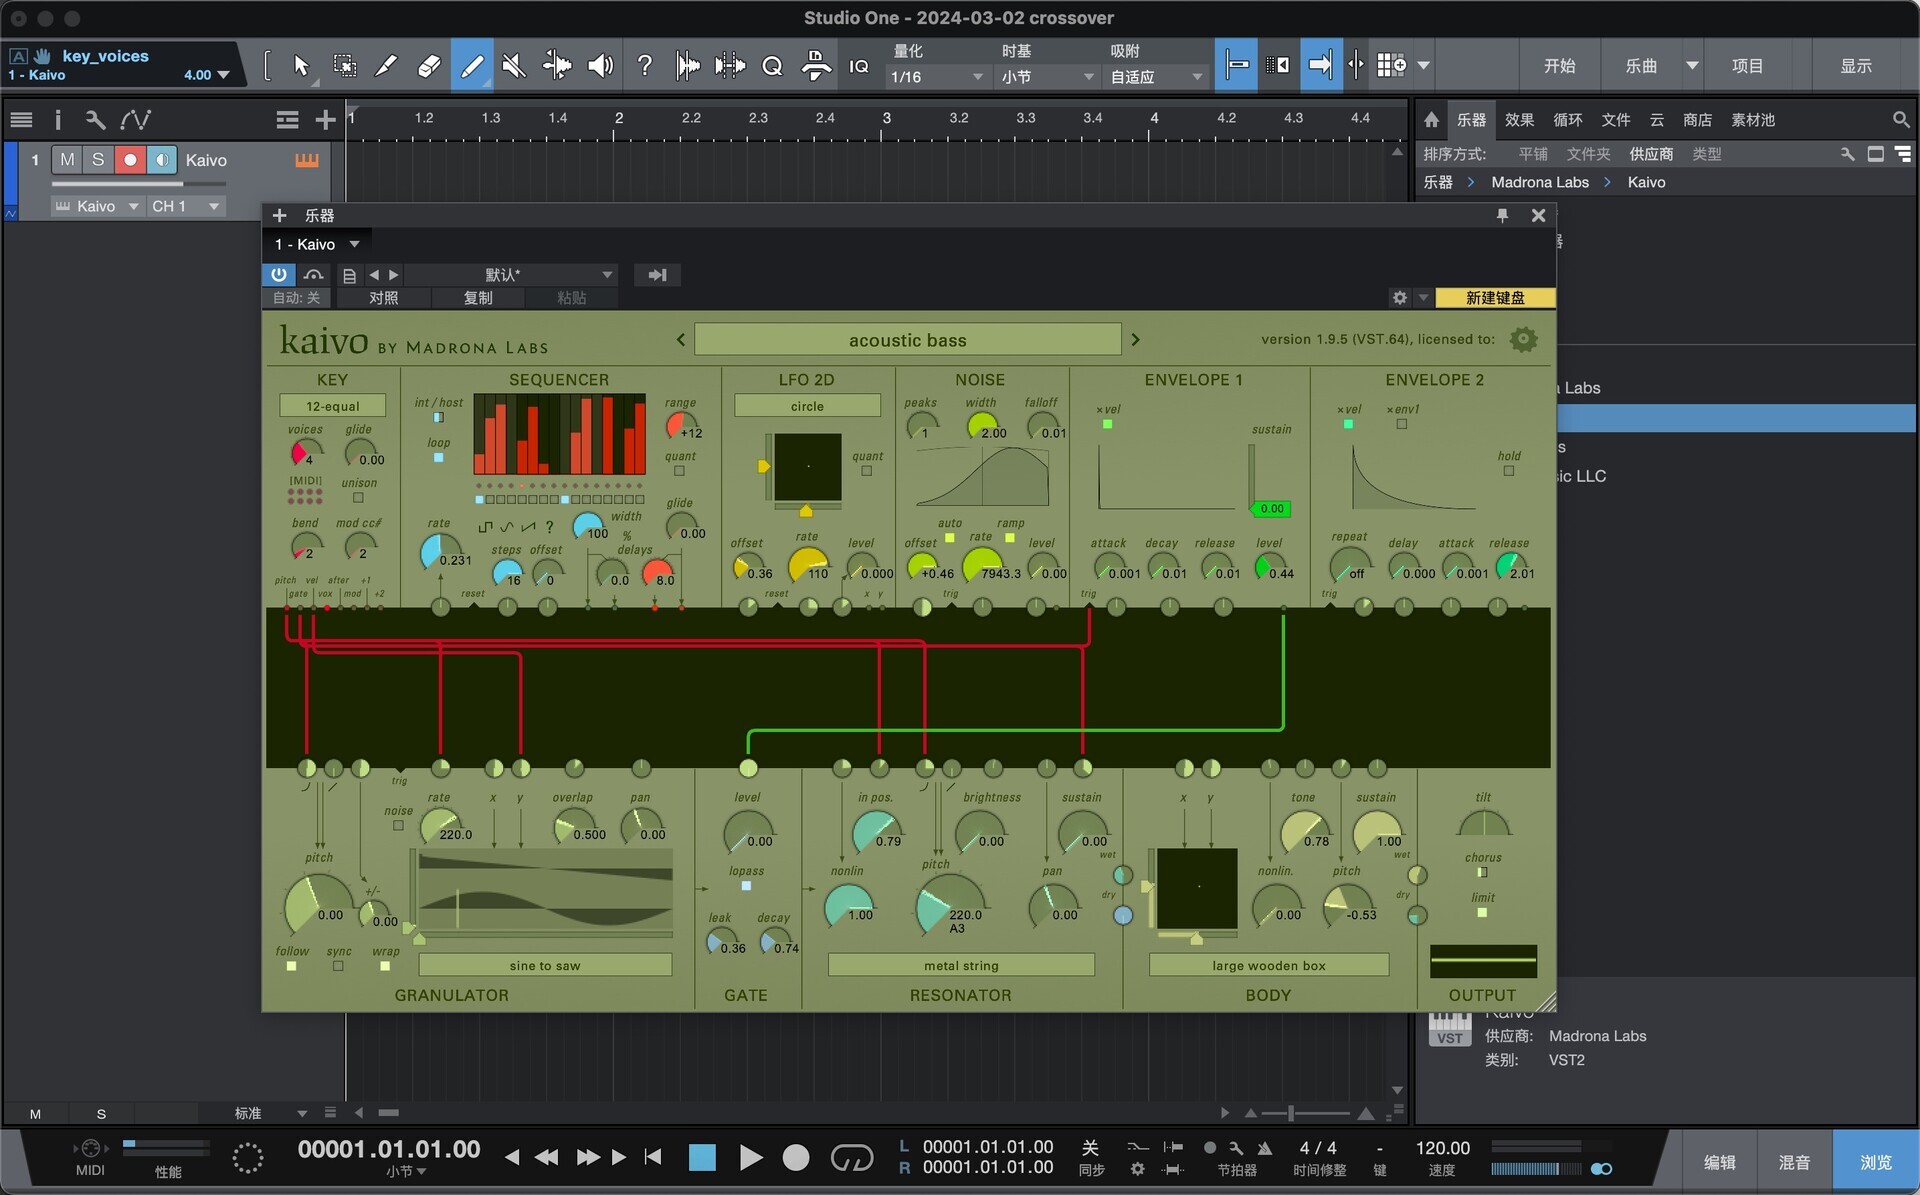Open snap 自适应 dropdown
Screen dimensions: 1920x1195
tap(1155, 77)
